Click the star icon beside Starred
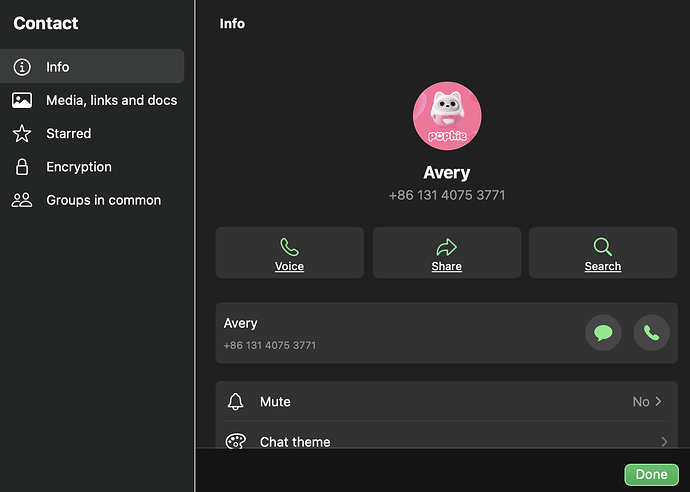The height and width of the screenshot is (492, 690). [22, 133]
